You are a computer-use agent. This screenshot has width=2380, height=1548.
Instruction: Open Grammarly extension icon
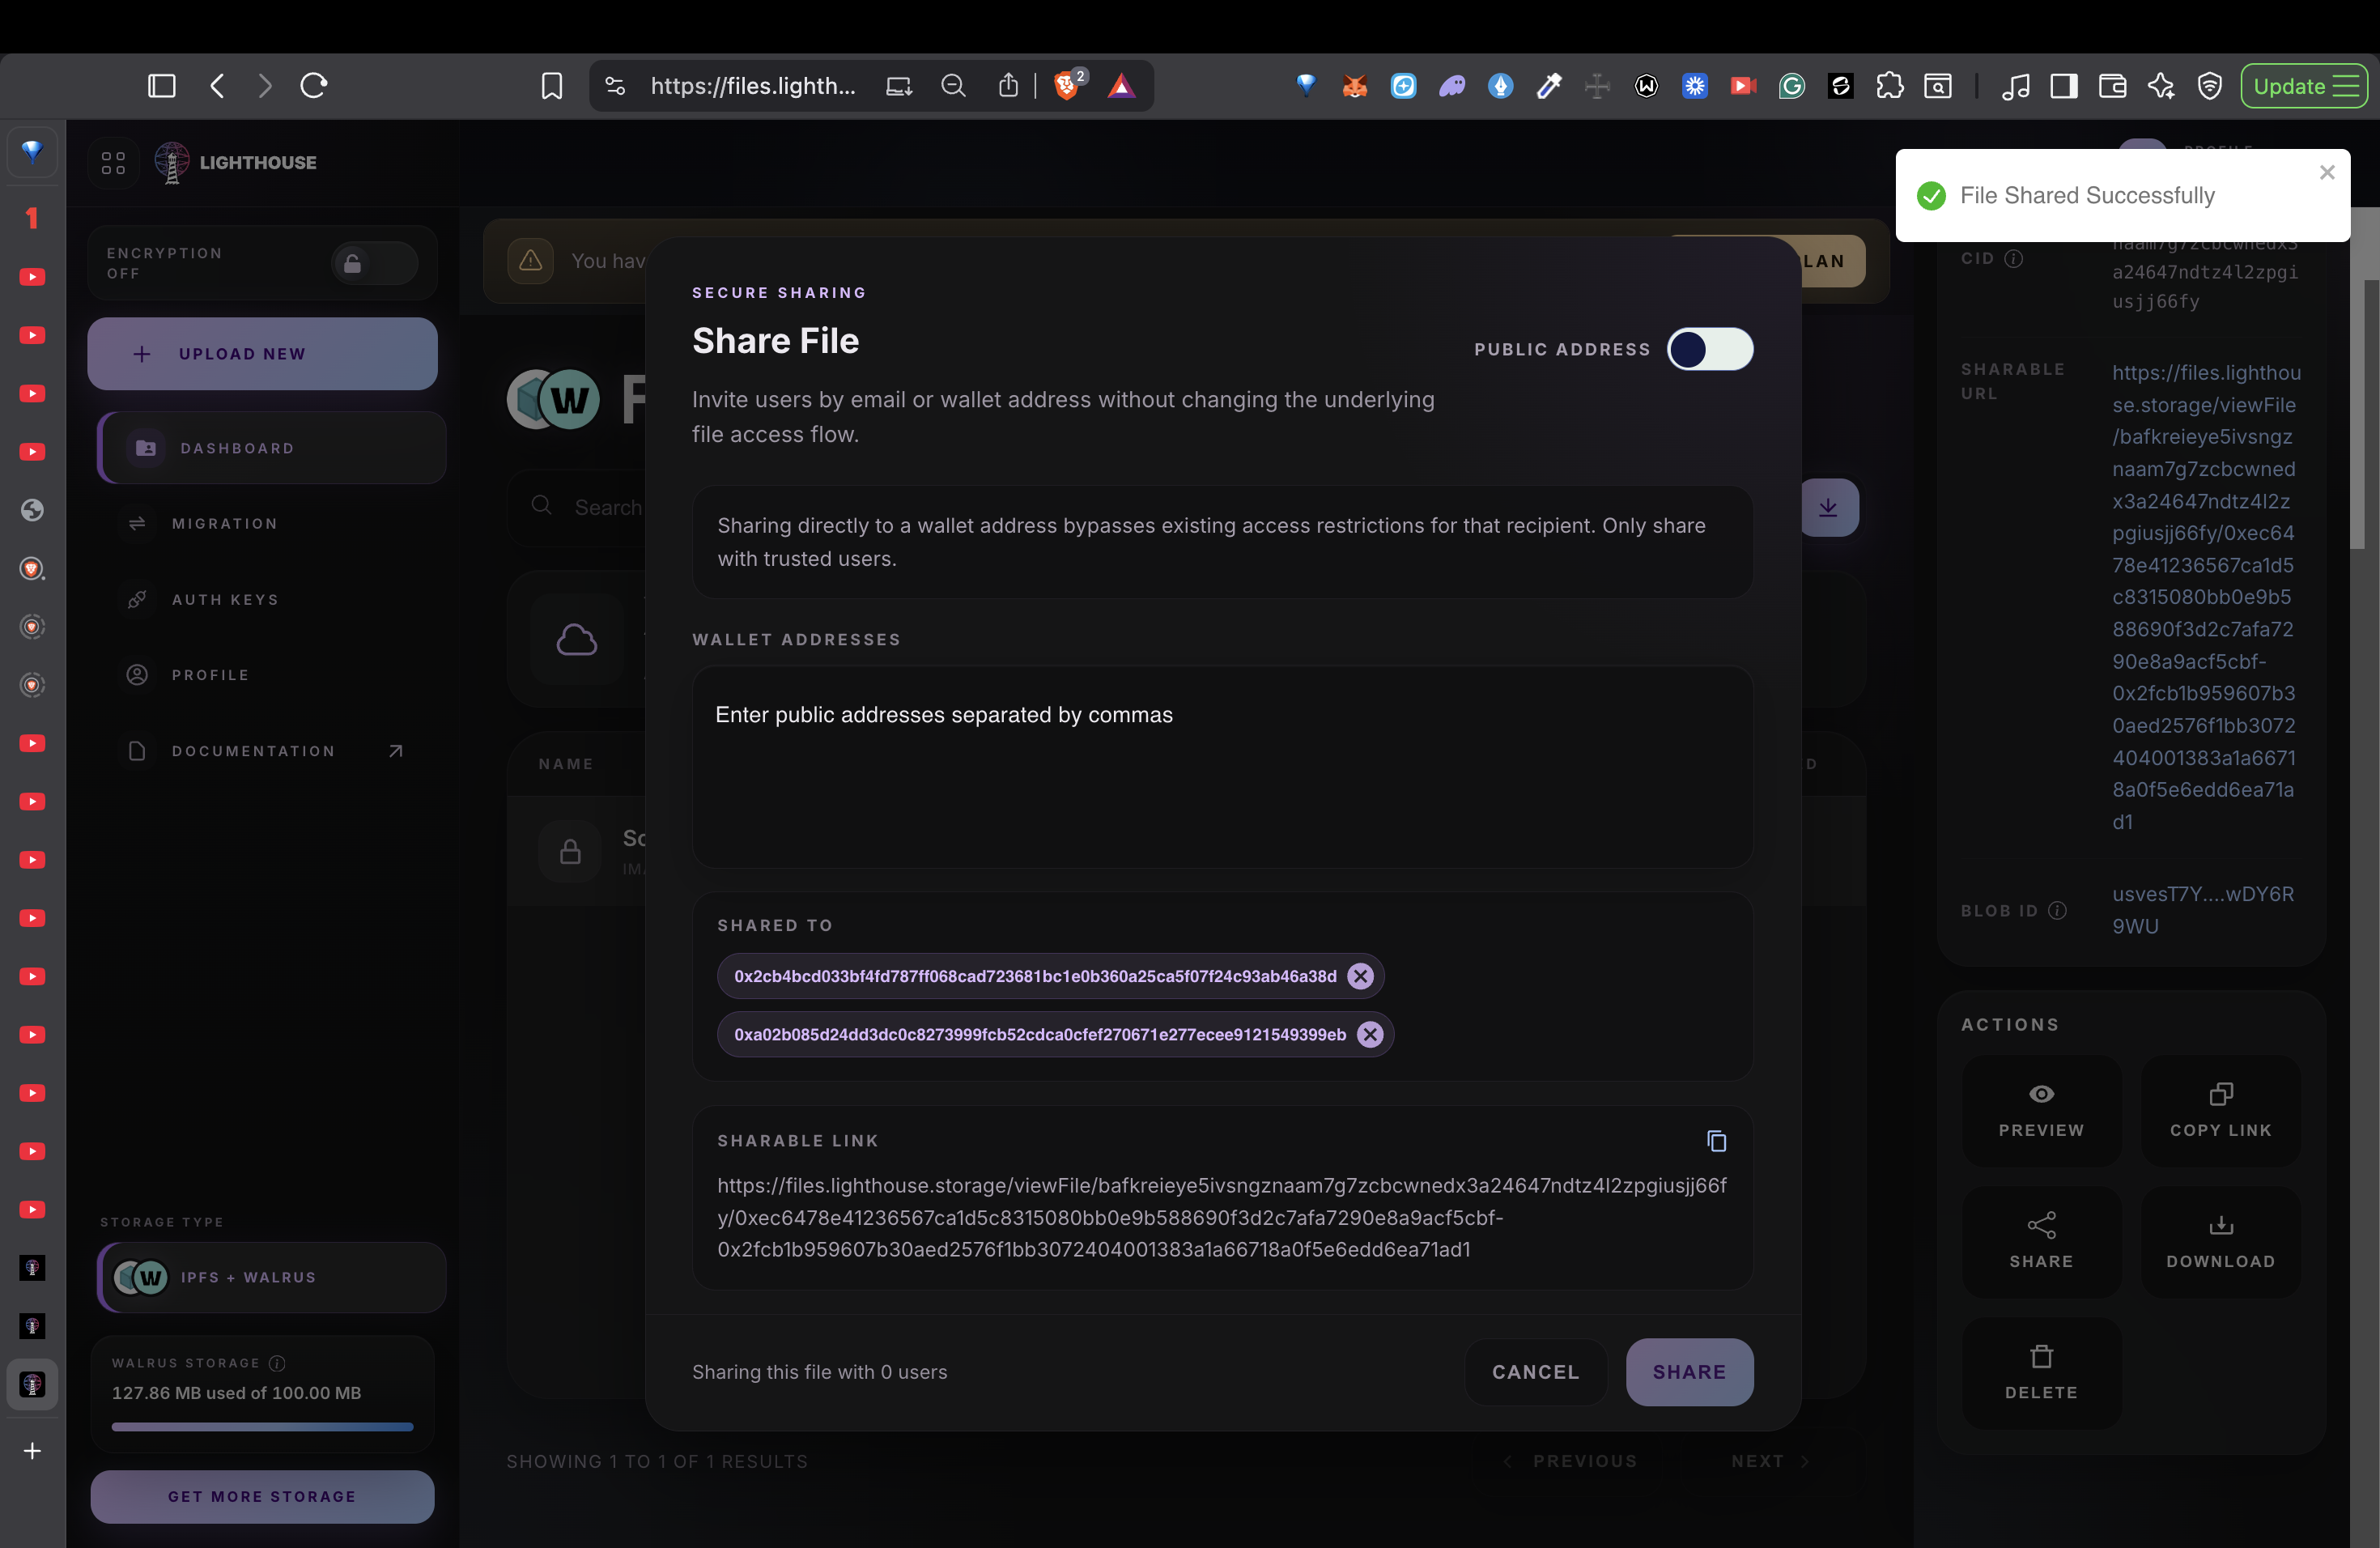1791,86
